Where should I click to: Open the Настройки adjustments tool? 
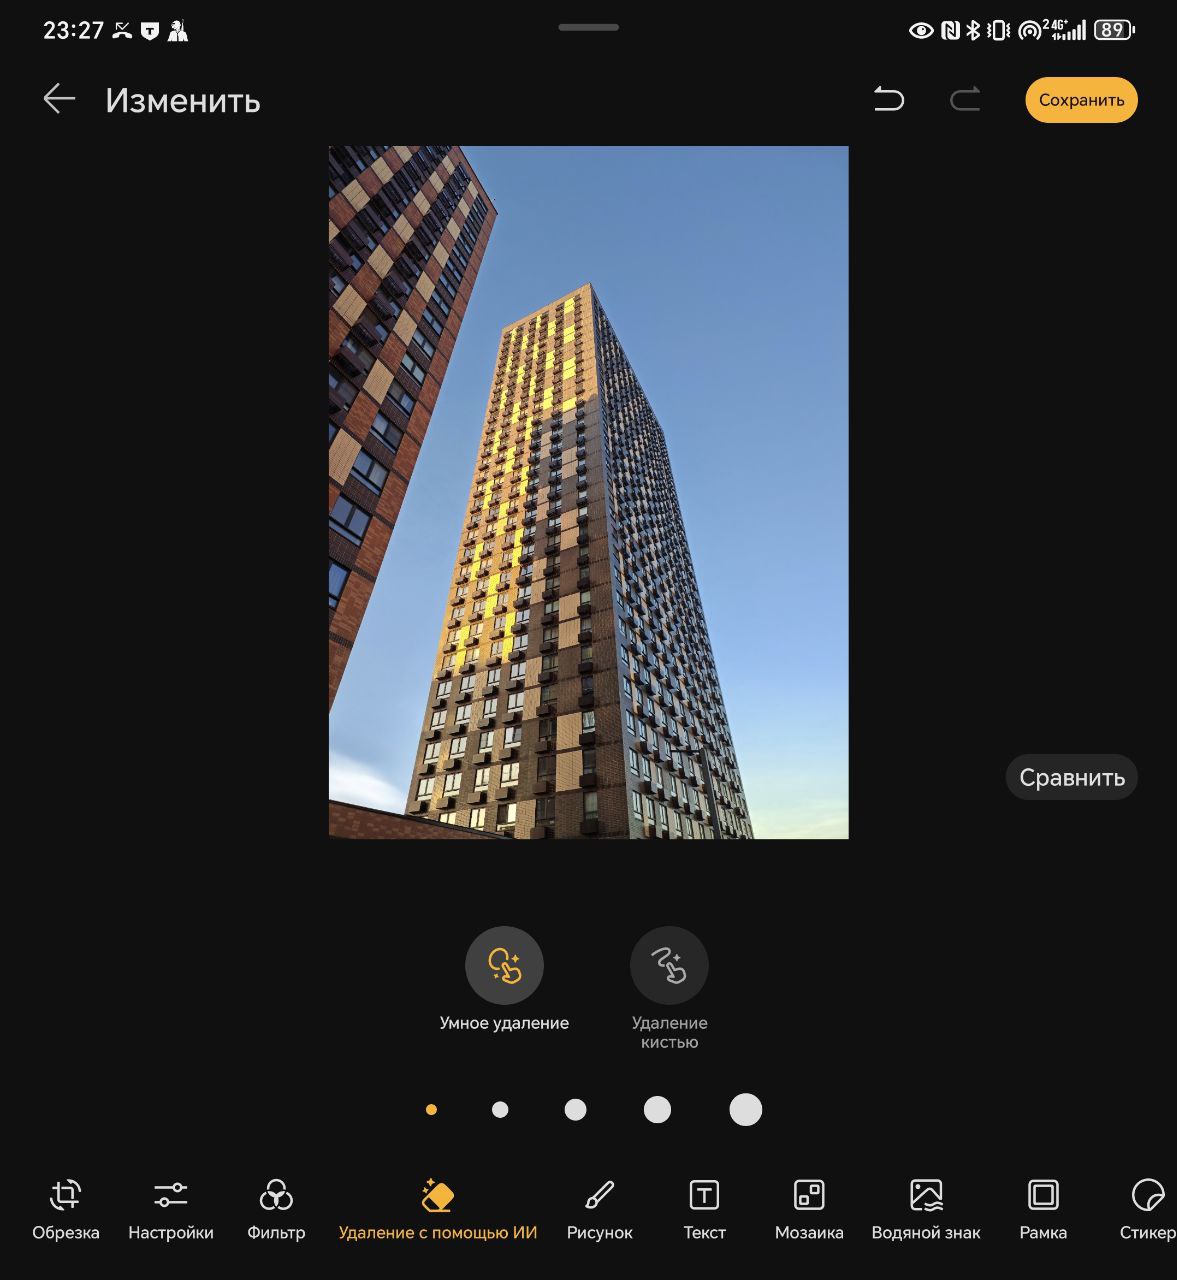171,1209
